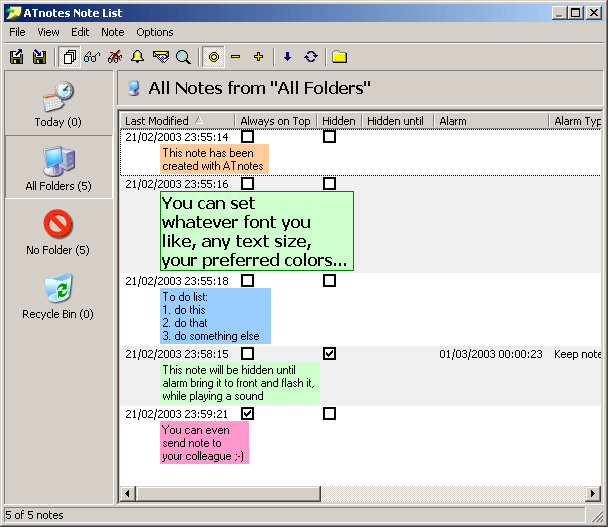This screenshot has width=608, height=527.
Task: Open the Recycle Bin (0) sidebar item
Action: pyautogui.click(x=58, y=296)
